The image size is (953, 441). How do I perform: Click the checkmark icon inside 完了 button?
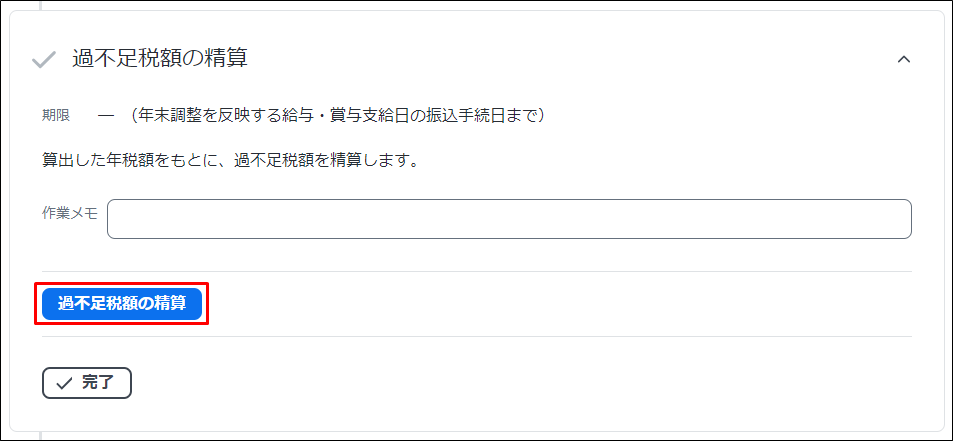tap(64, 383)
